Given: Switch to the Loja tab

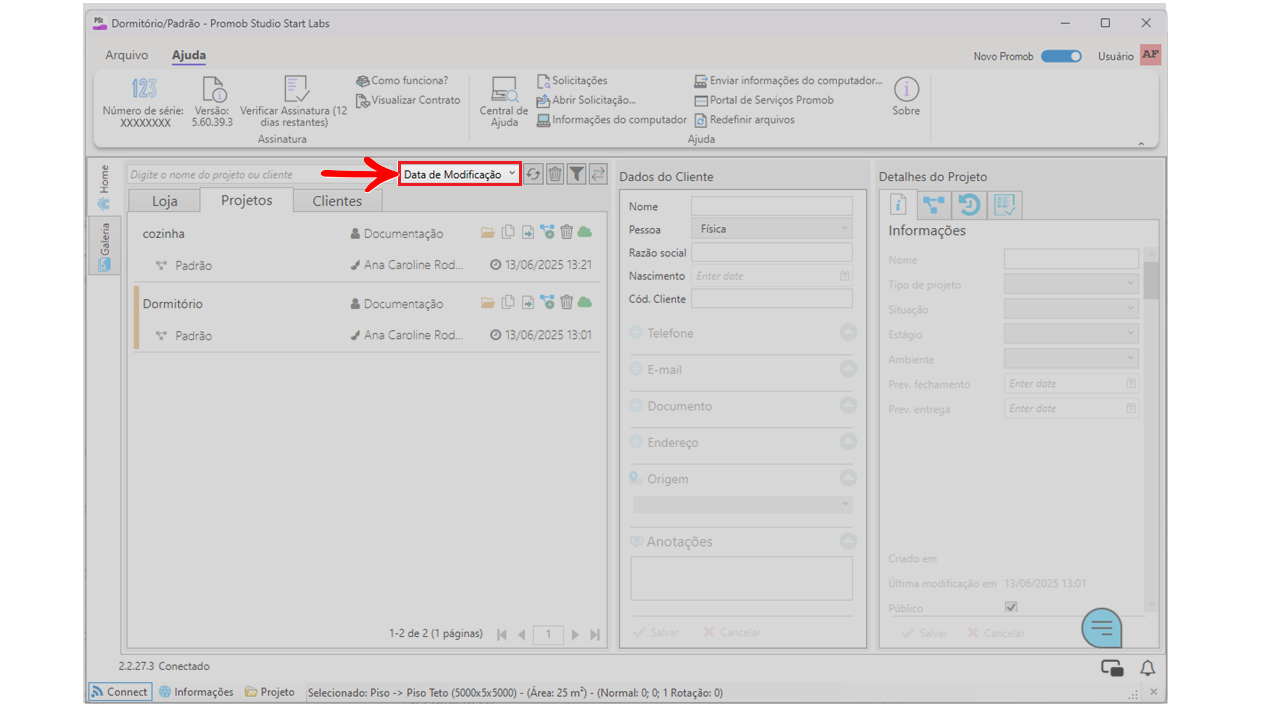Looking at the screenshot, I should click(x=165, y=201).
